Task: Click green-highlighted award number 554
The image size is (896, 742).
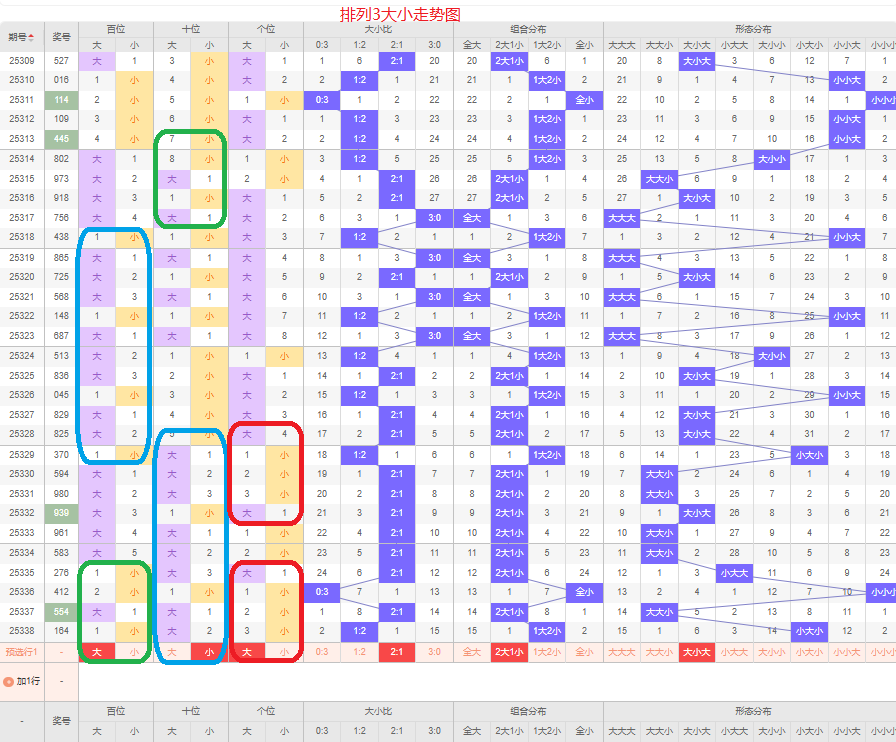Action: point(61,612)
